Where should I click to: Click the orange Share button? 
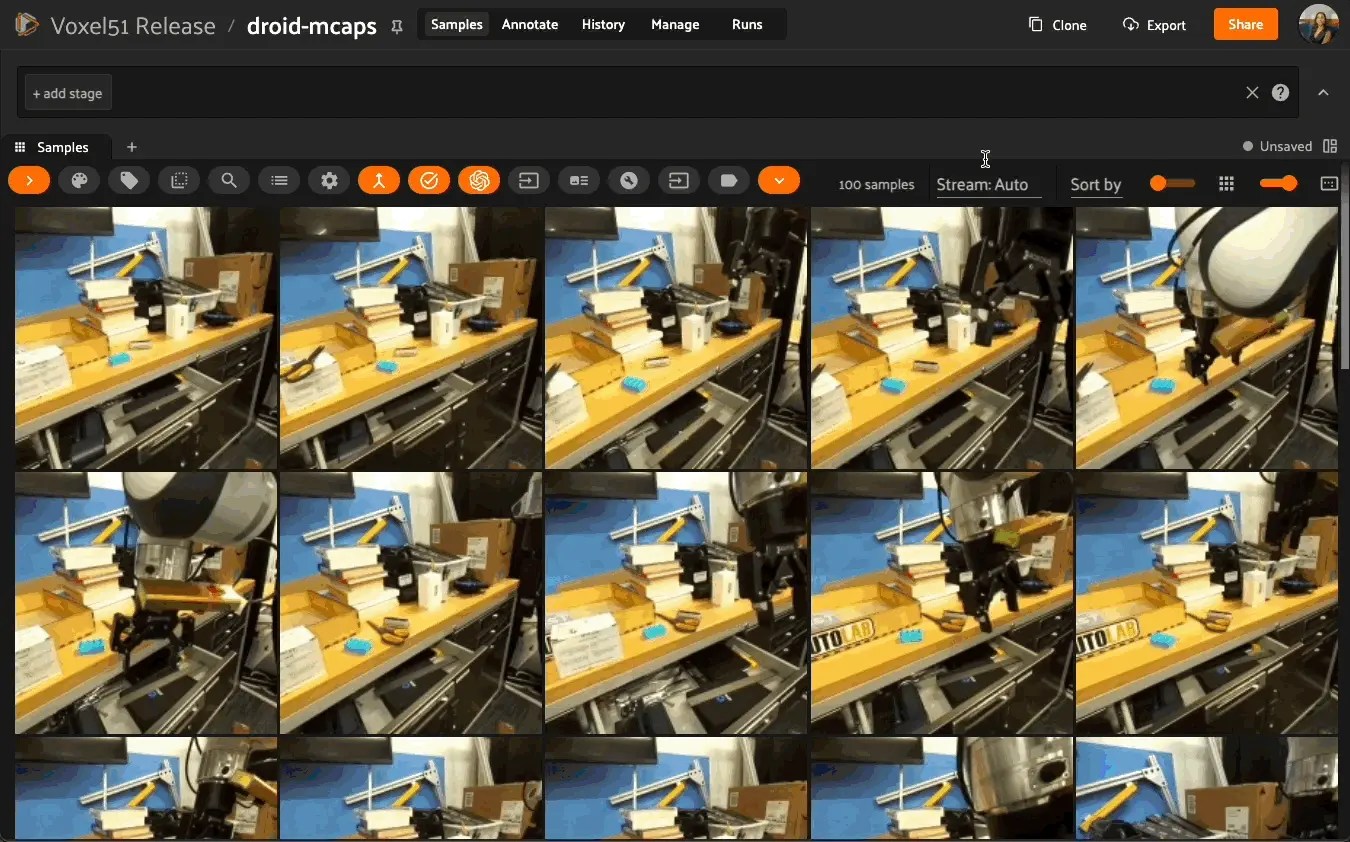coord(1246,24)
